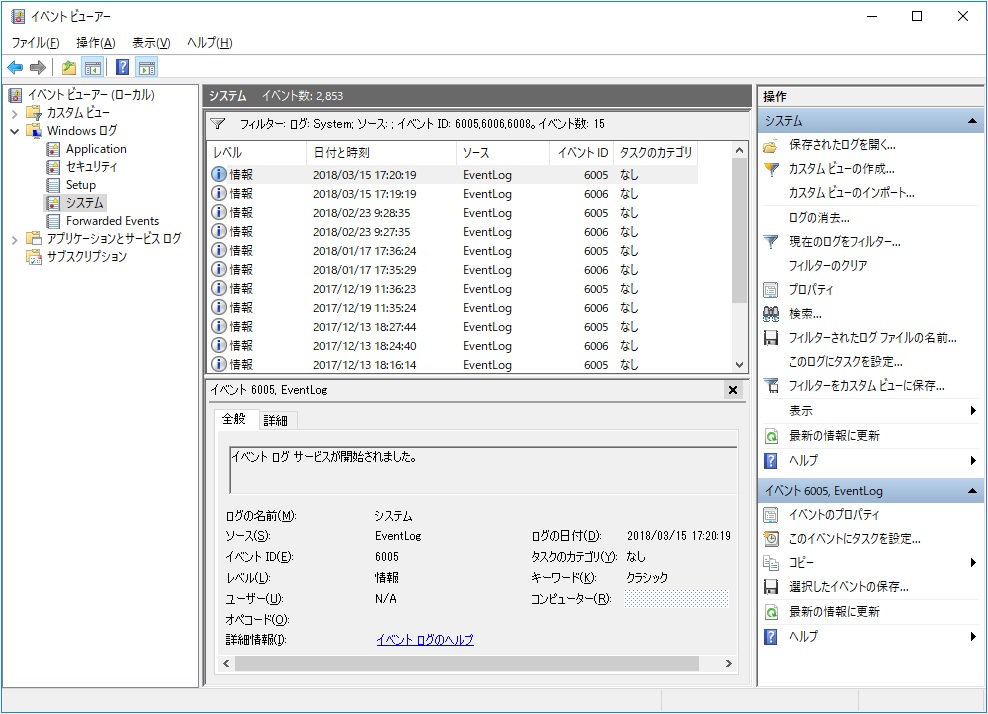The height and width of the screenshot is (714, 988).
Task: Click the 保存されたログを開く folder icon
Action: pos(771,146)
